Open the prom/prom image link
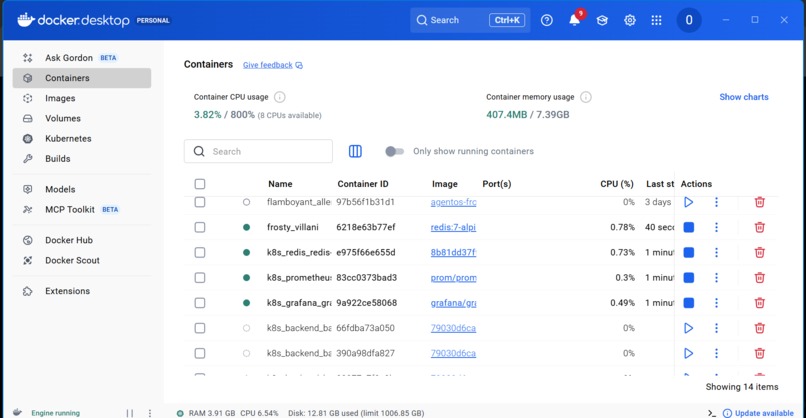Image resolution: width=806 pixels, height=418 pixels. pyautogui.click(x=453, y=278)
